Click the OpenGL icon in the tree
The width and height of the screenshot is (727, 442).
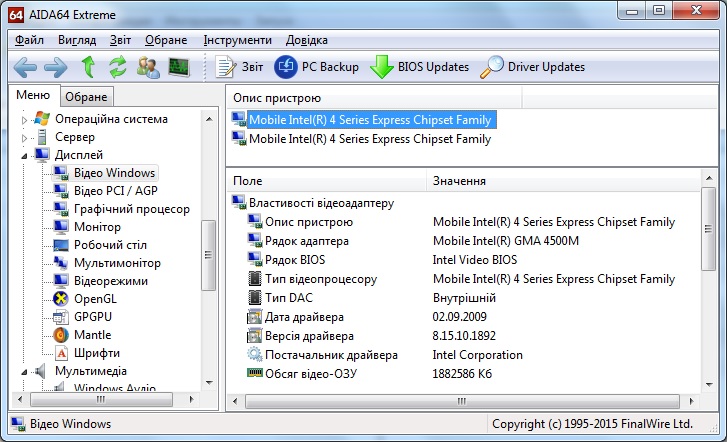click(x=61, y=299)
